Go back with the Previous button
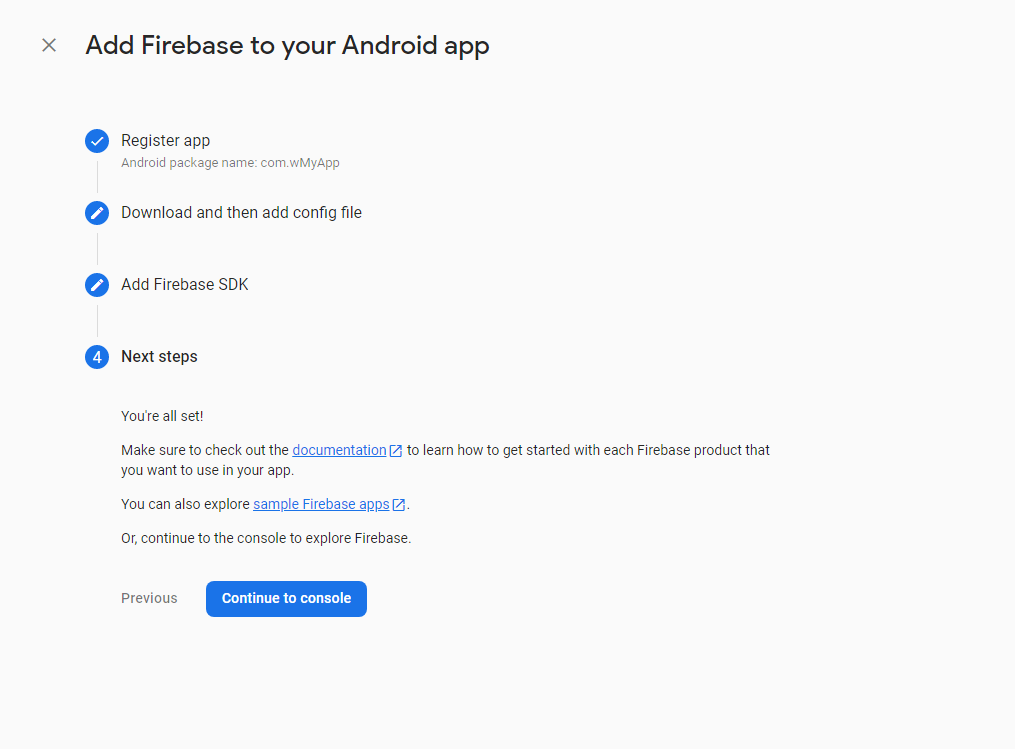Screen dimensions: 1015x749 click(x=149, y=598)
